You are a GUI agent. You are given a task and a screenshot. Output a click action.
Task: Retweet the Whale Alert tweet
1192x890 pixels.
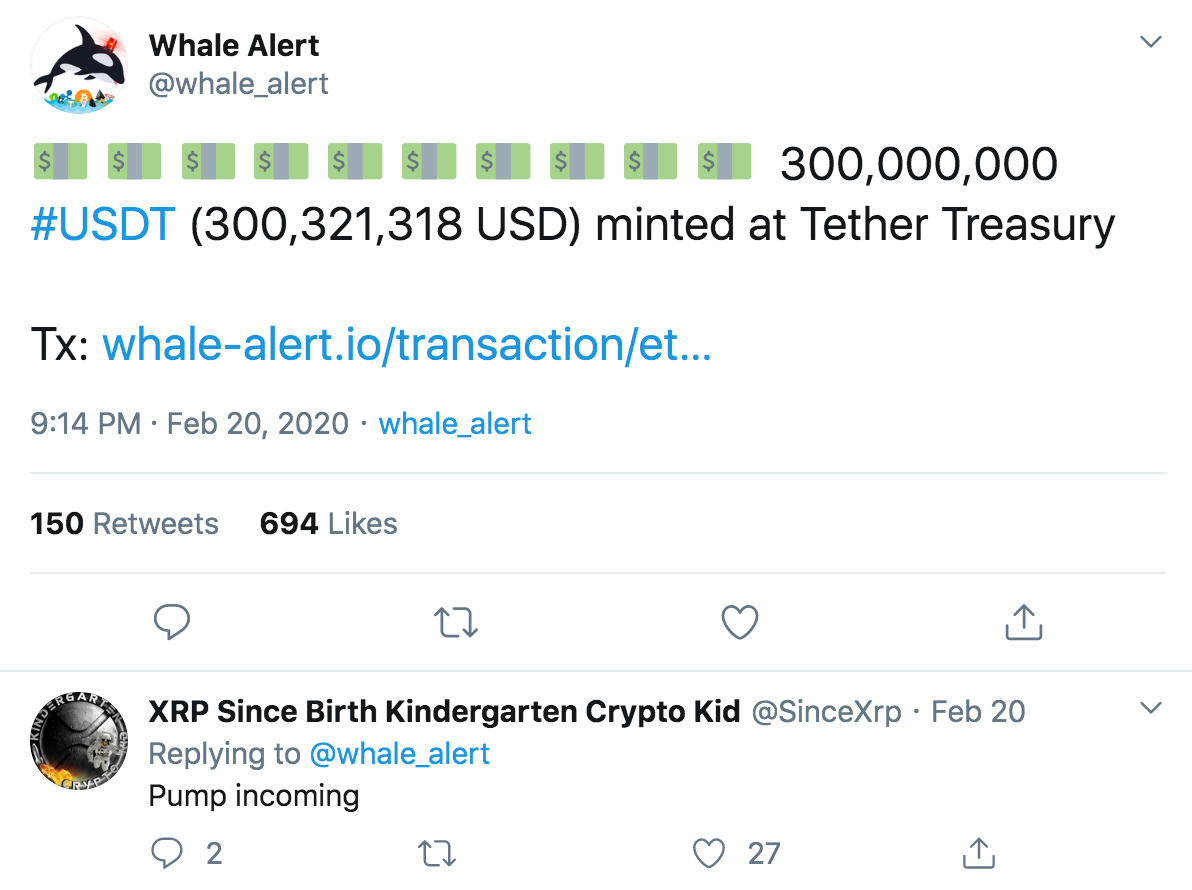(x=458, y=623)
